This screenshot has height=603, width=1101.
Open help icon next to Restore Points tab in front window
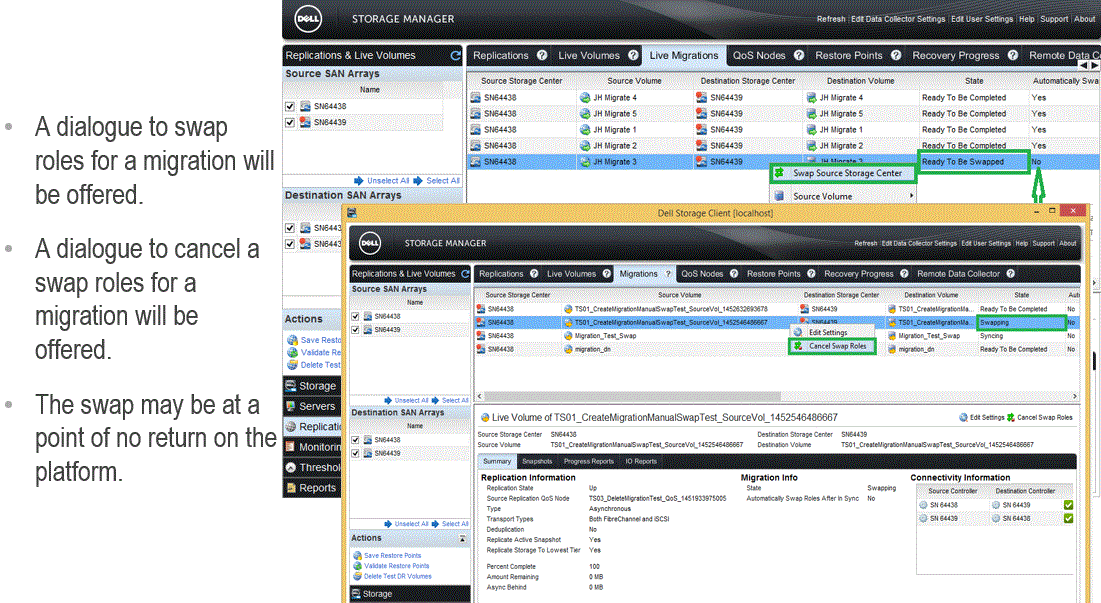[811, 274]
